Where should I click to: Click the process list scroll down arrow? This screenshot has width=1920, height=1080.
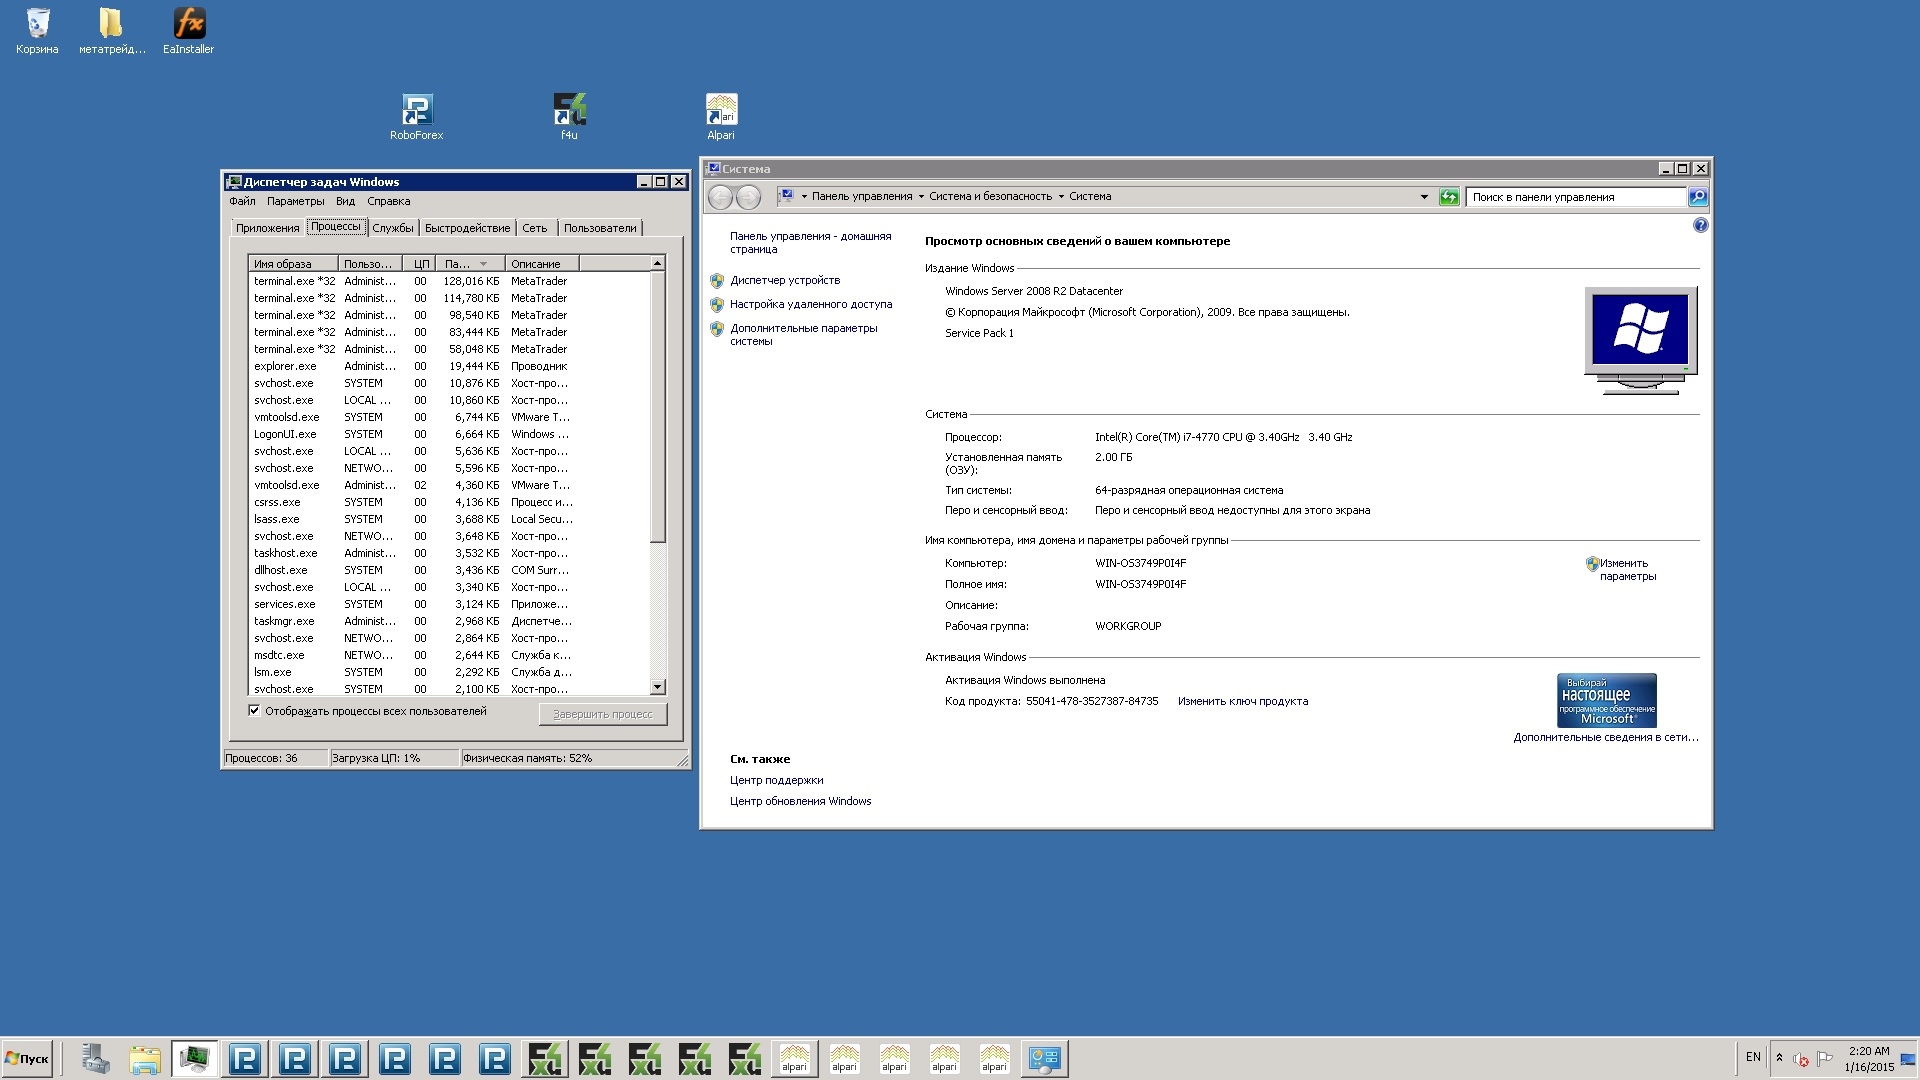point(657,687)
